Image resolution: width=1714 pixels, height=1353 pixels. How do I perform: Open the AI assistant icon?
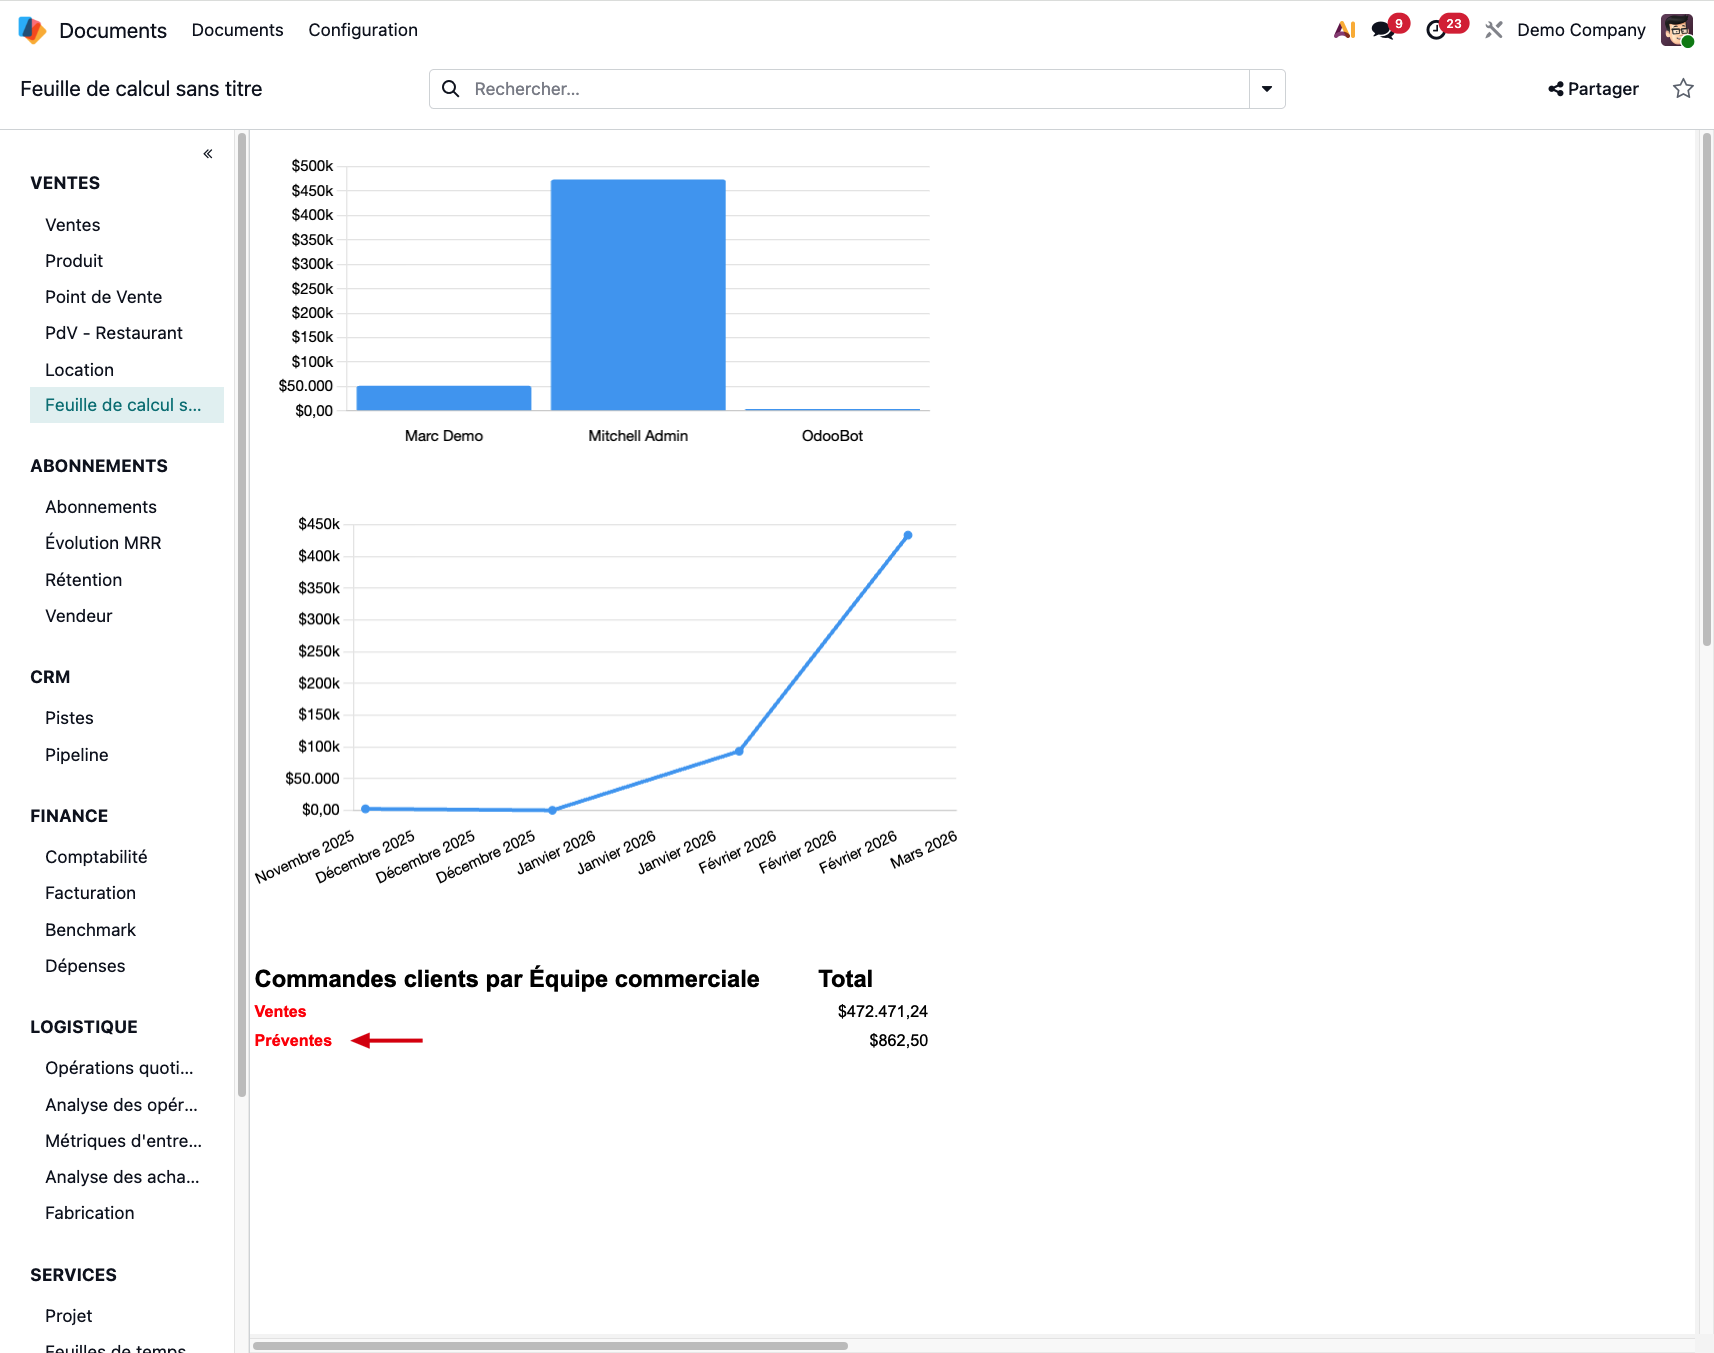[x=1344, y=30]
